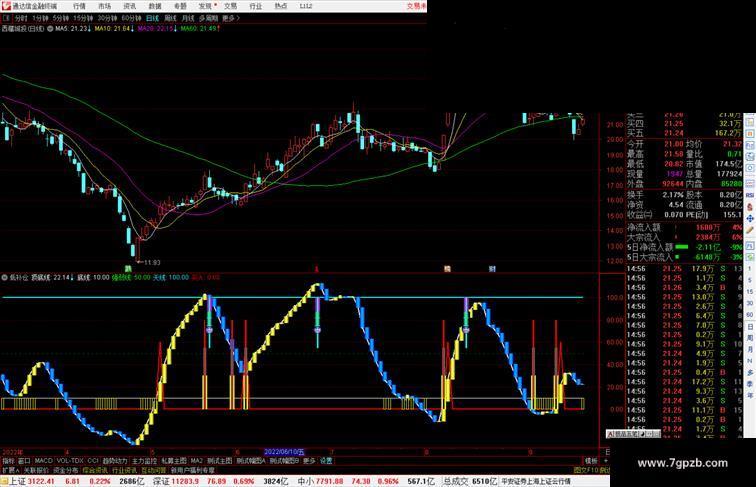Open the 热点 menu
This screenshot has height=487, width=756.
(281, 6)
